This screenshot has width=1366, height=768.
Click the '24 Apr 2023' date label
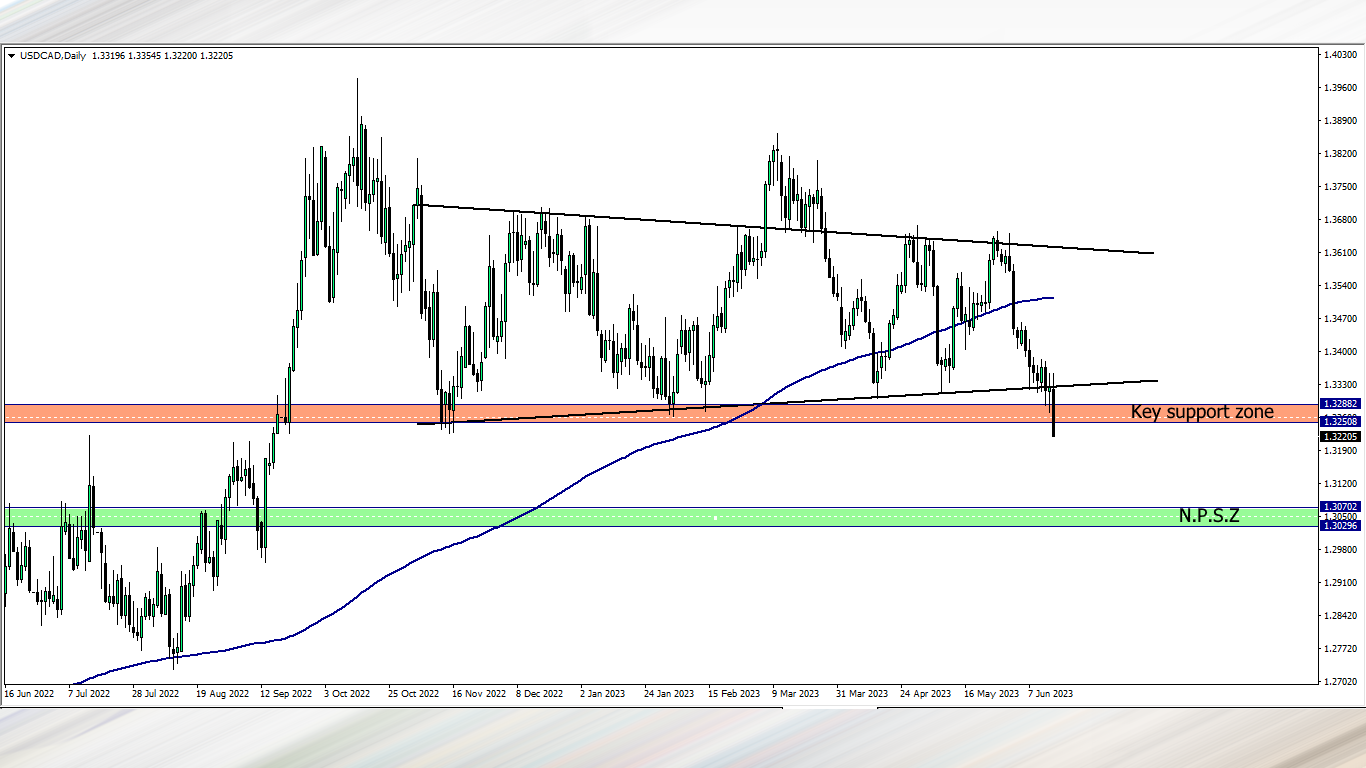(x=925, y=692)
